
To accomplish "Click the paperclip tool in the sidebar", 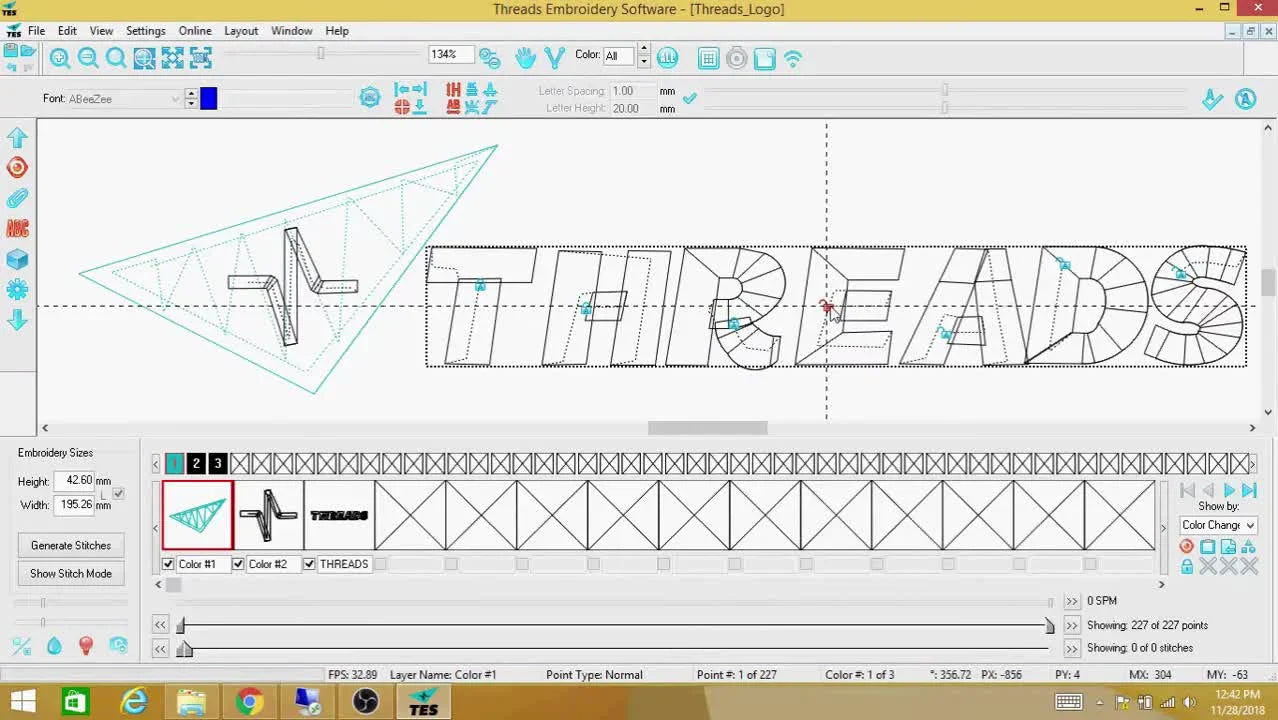I will pos(16,198).
